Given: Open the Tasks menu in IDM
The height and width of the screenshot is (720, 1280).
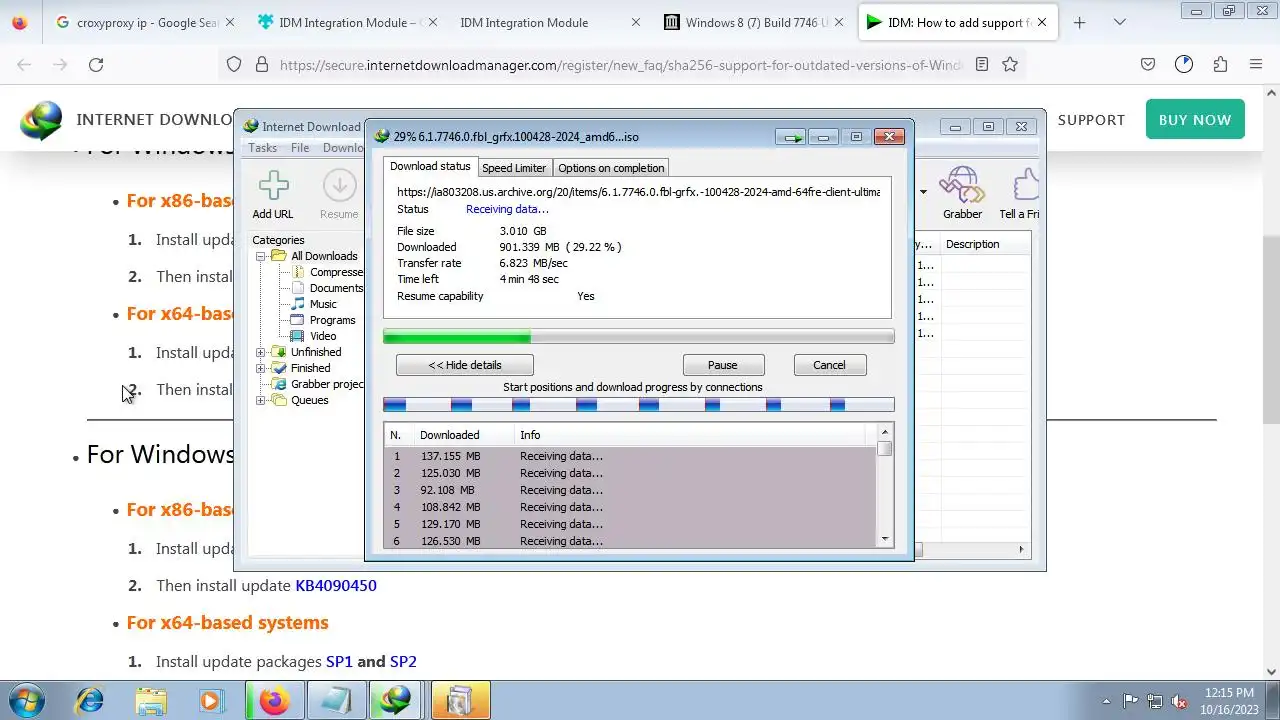Looking at the screenshot, I should coord(262,148).
